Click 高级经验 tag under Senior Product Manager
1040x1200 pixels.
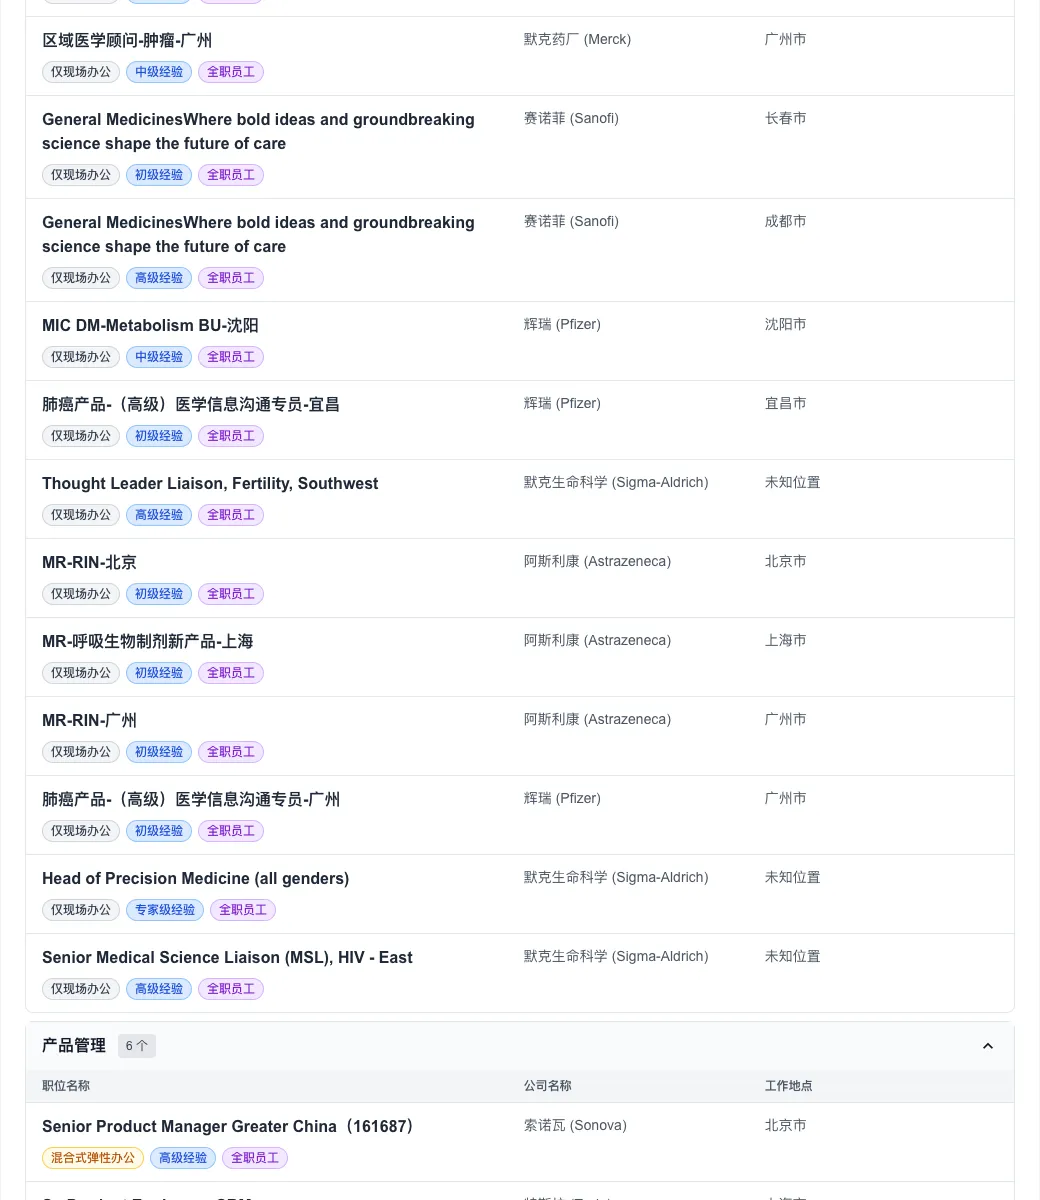coord(183,1158)
